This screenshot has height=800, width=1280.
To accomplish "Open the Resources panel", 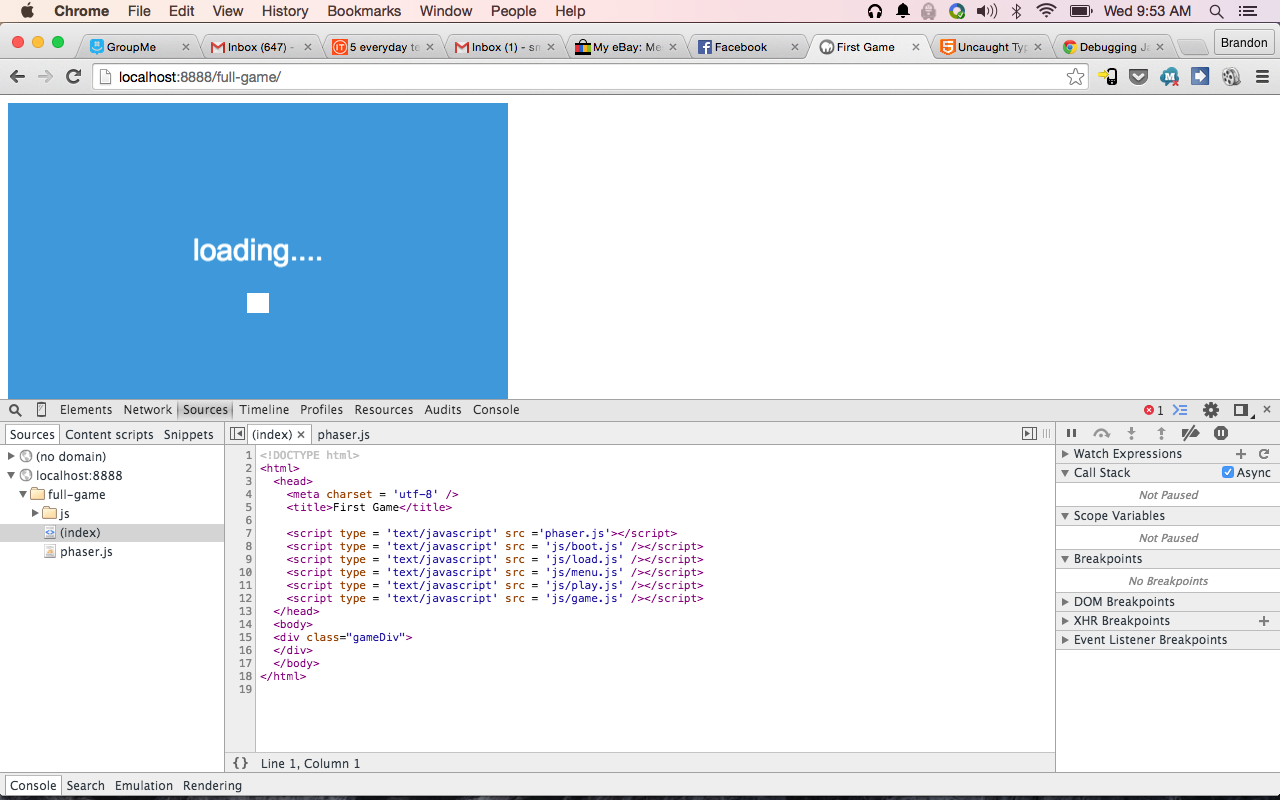I will 384,410.
